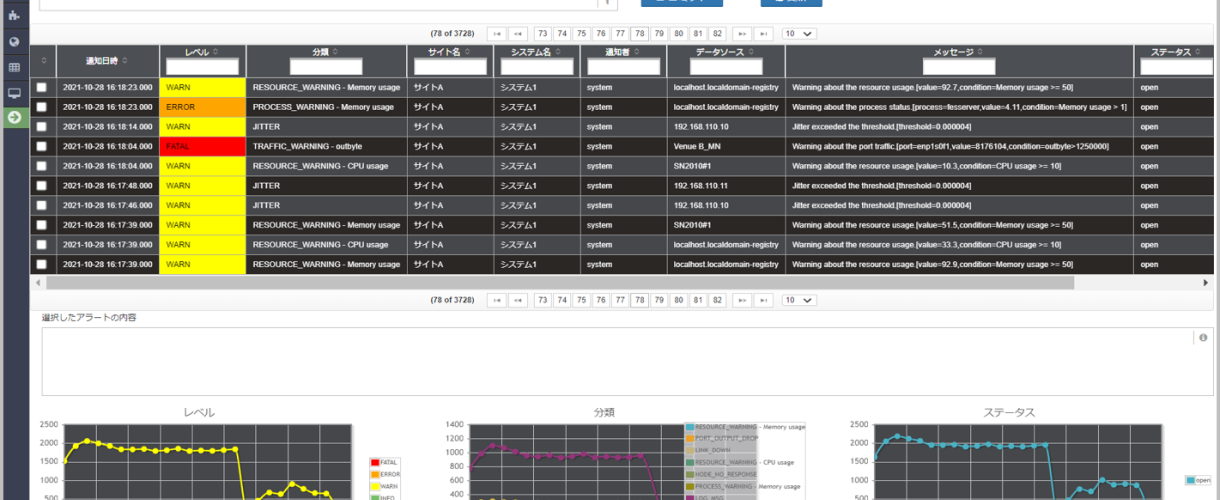Select the green arrow sidebar icon

[14, 118]
